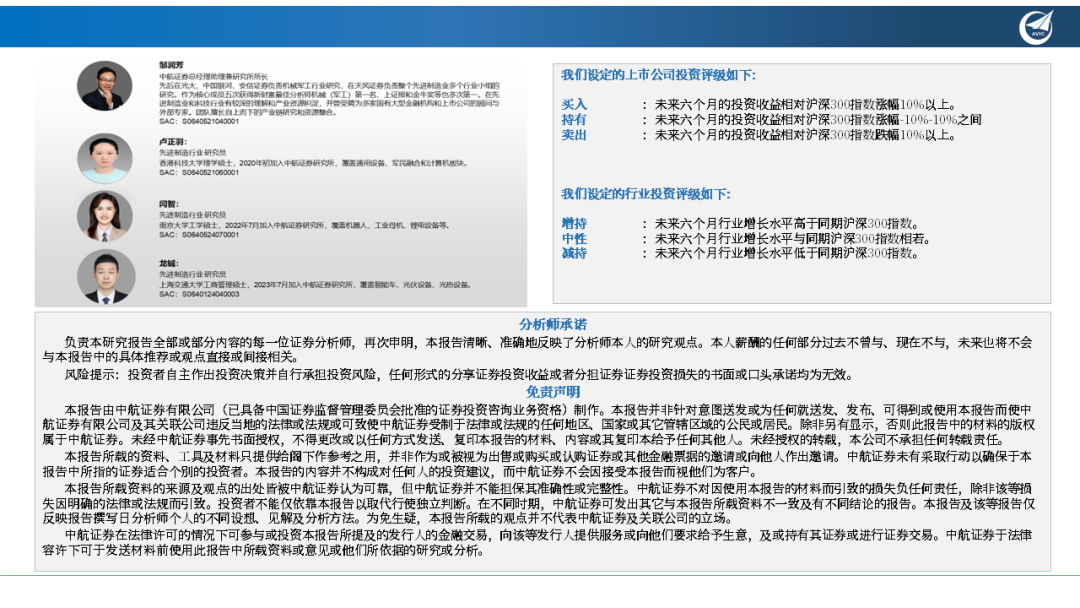Click heading 我们设定的行业投资评级如下
1080x608 pixels.
(x=646, y=194)
